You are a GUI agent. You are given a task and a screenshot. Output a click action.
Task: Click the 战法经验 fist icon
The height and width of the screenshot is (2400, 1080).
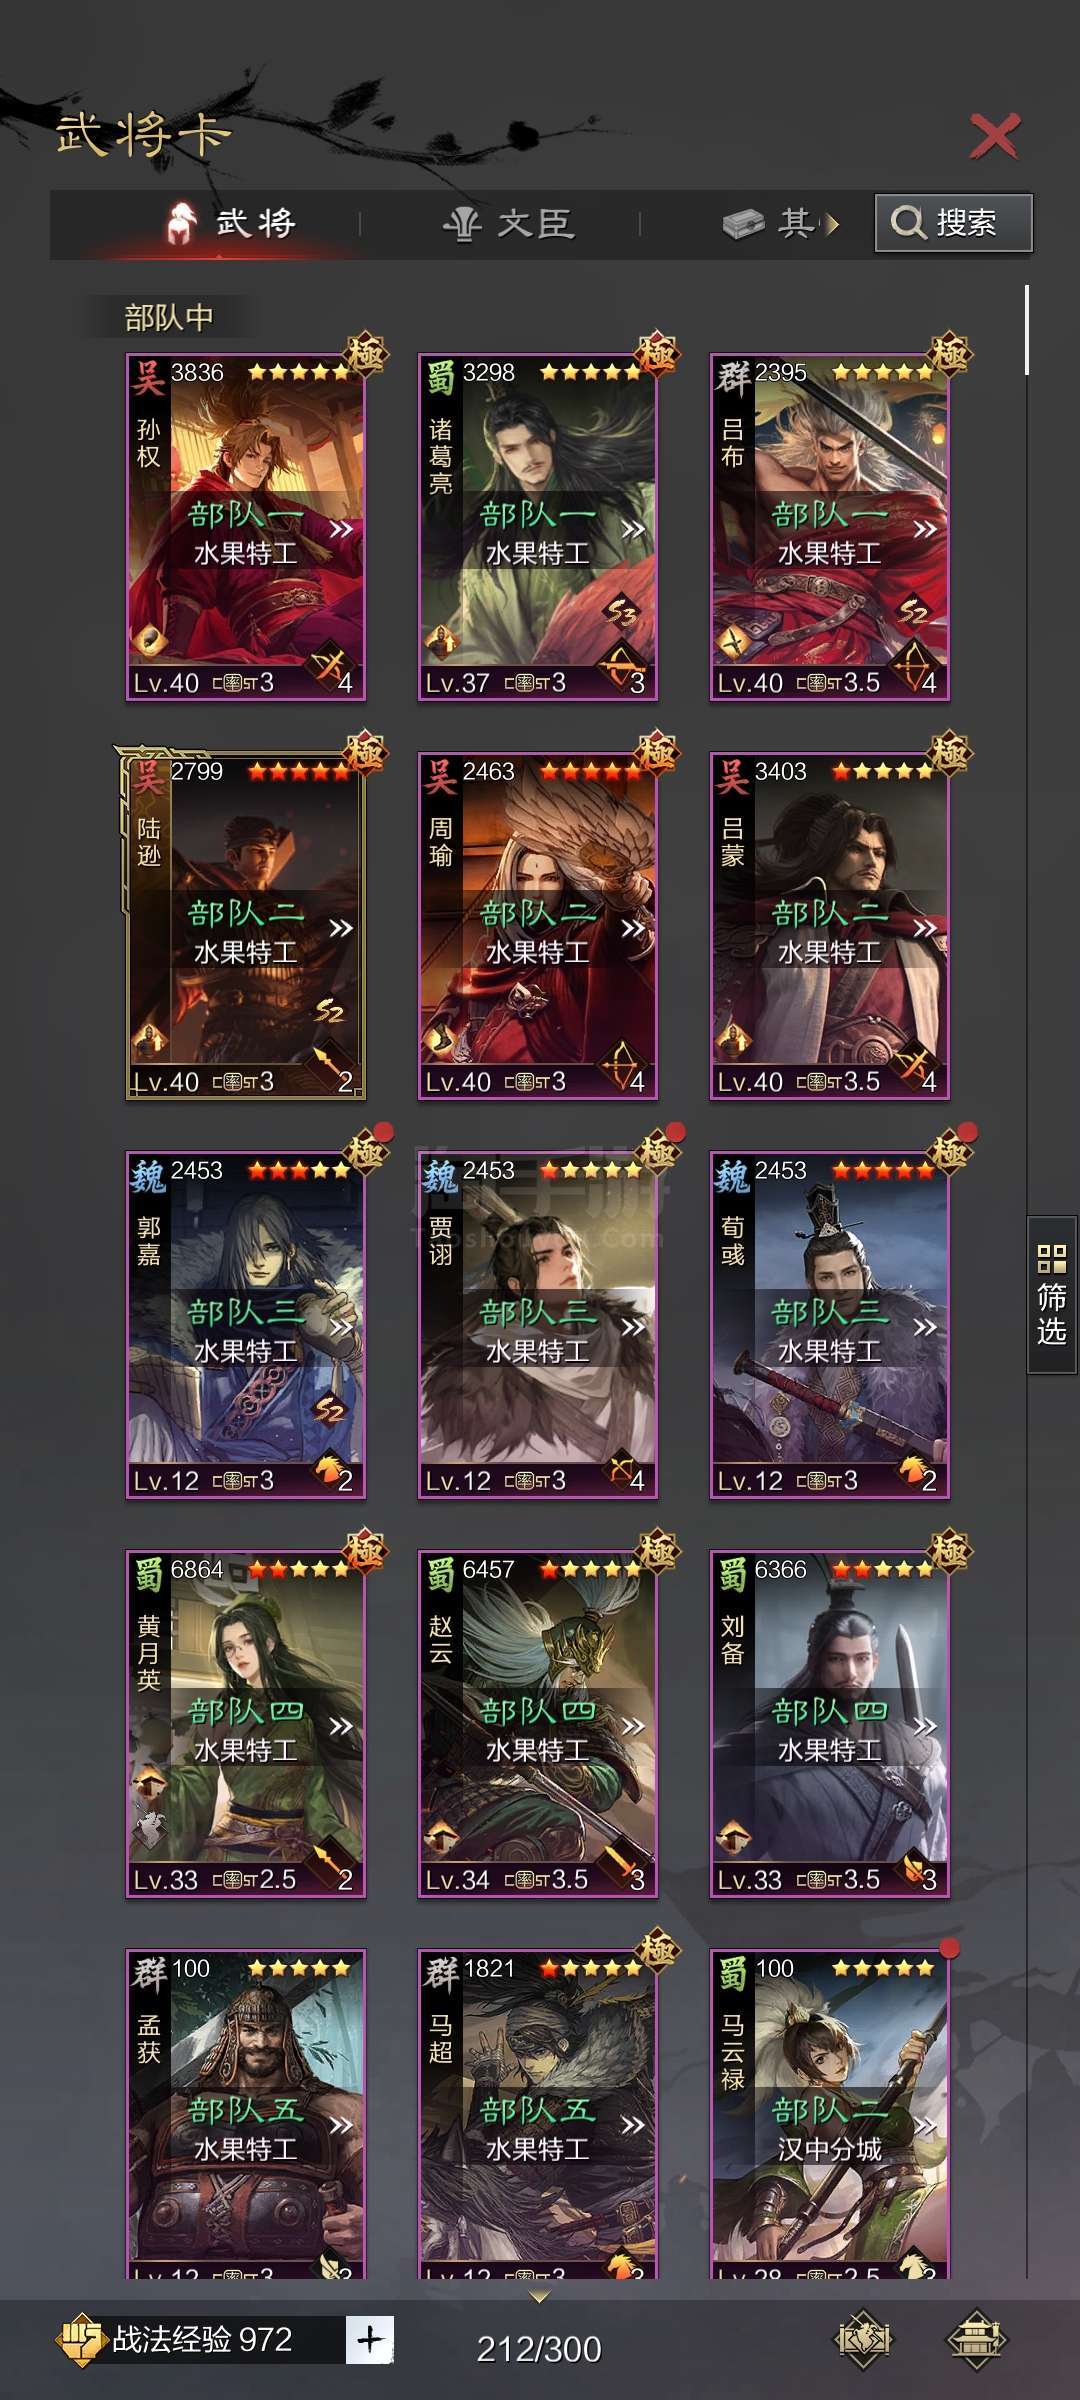pos(82,2340)
